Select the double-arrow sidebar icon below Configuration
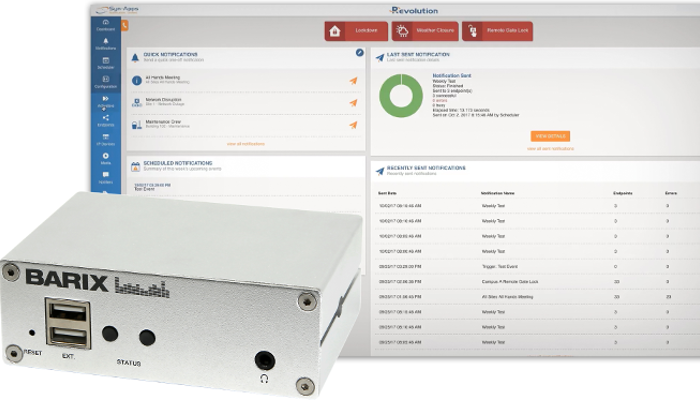700x400 pixels. tap(106, 101)
